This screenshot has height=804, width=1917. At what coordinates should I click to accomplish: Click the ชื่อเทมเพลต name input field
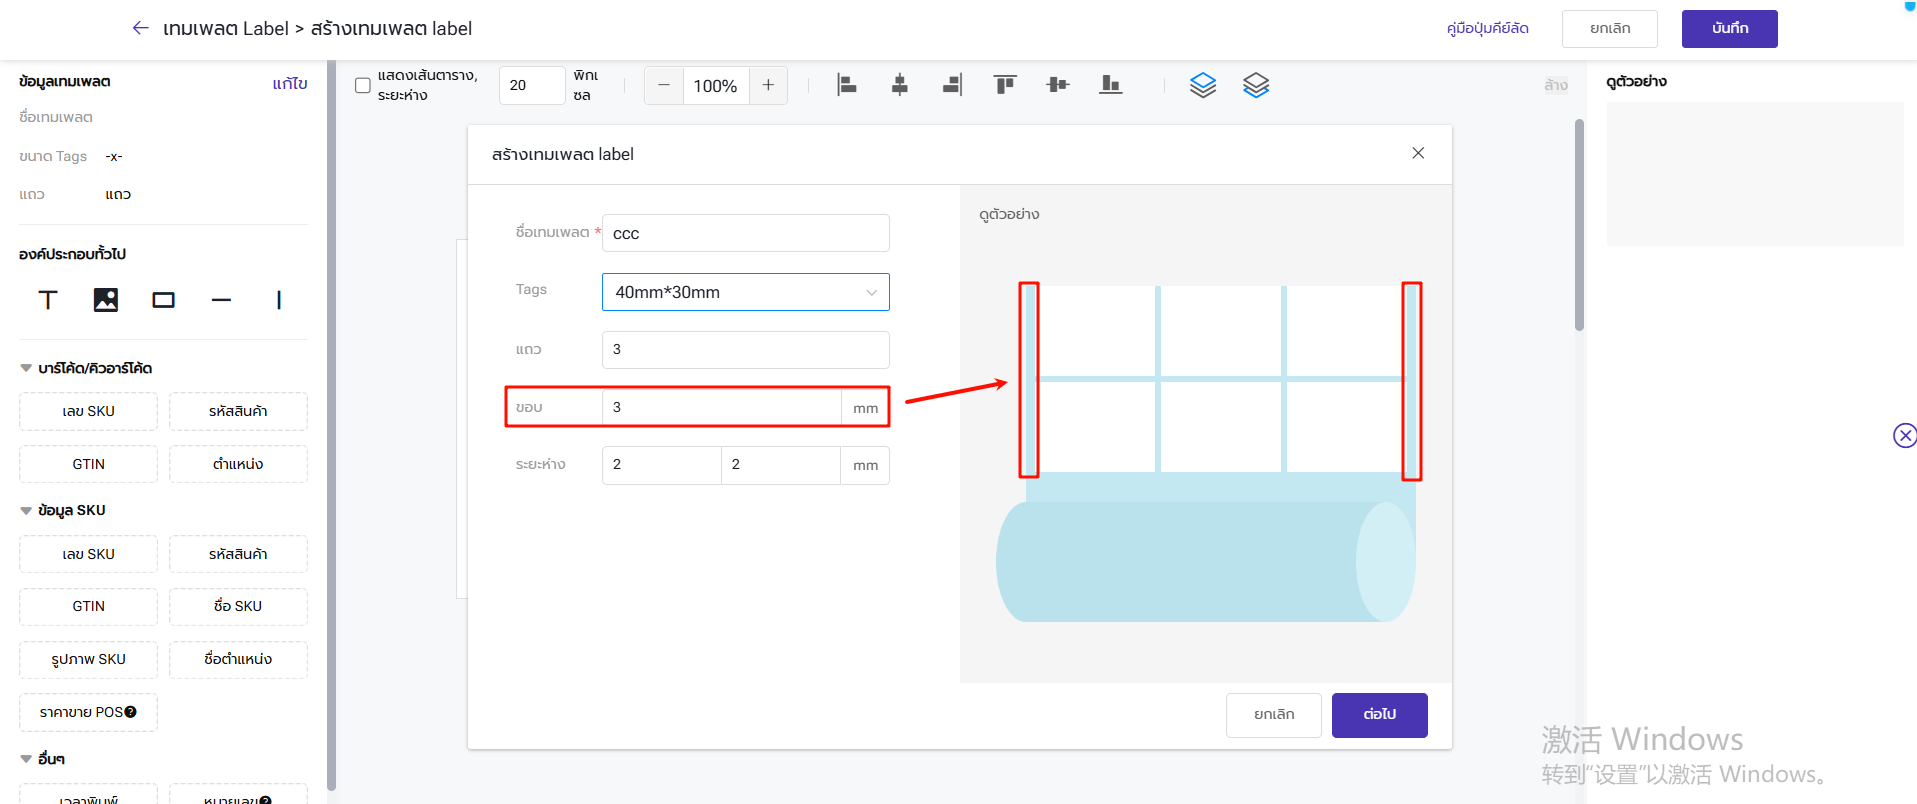745,233
